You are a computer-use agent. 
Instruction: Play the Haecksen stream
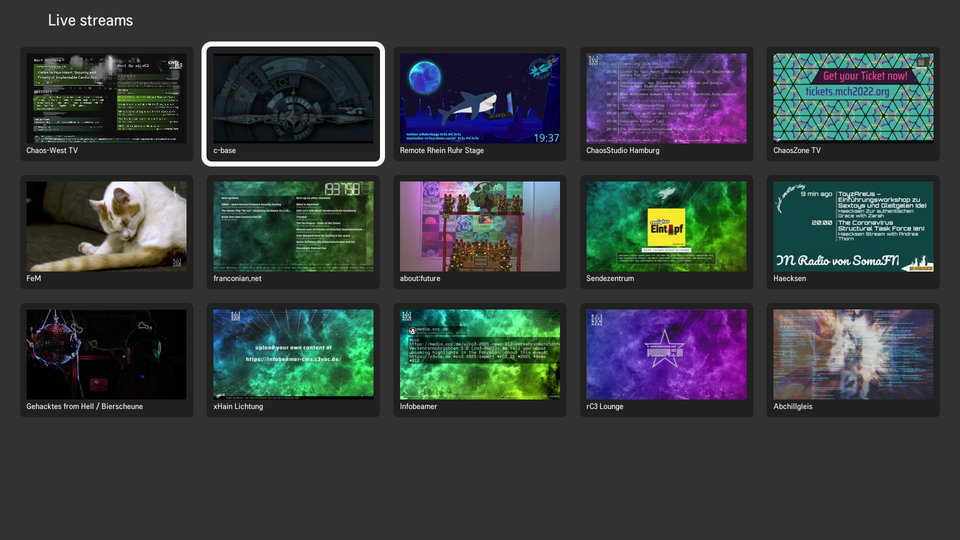tap(853, 226)
